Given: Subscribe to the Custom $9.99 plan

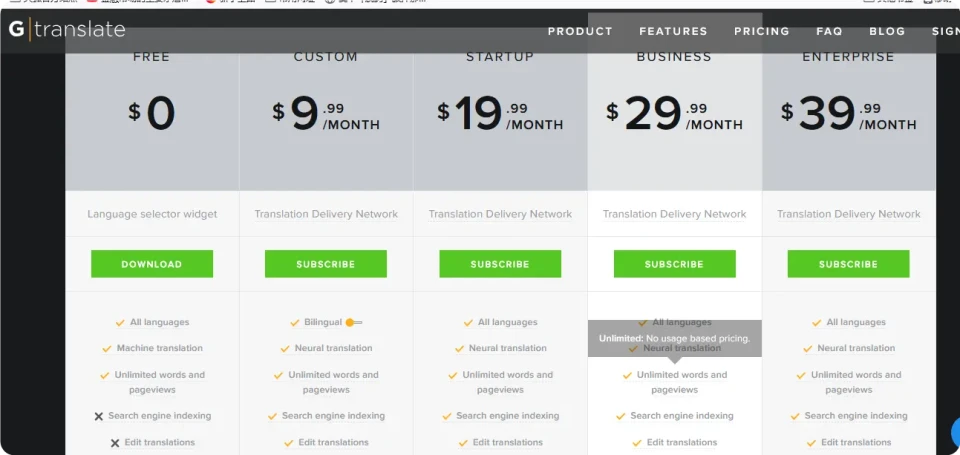Looking at the screenshot, I should (326, 264).
